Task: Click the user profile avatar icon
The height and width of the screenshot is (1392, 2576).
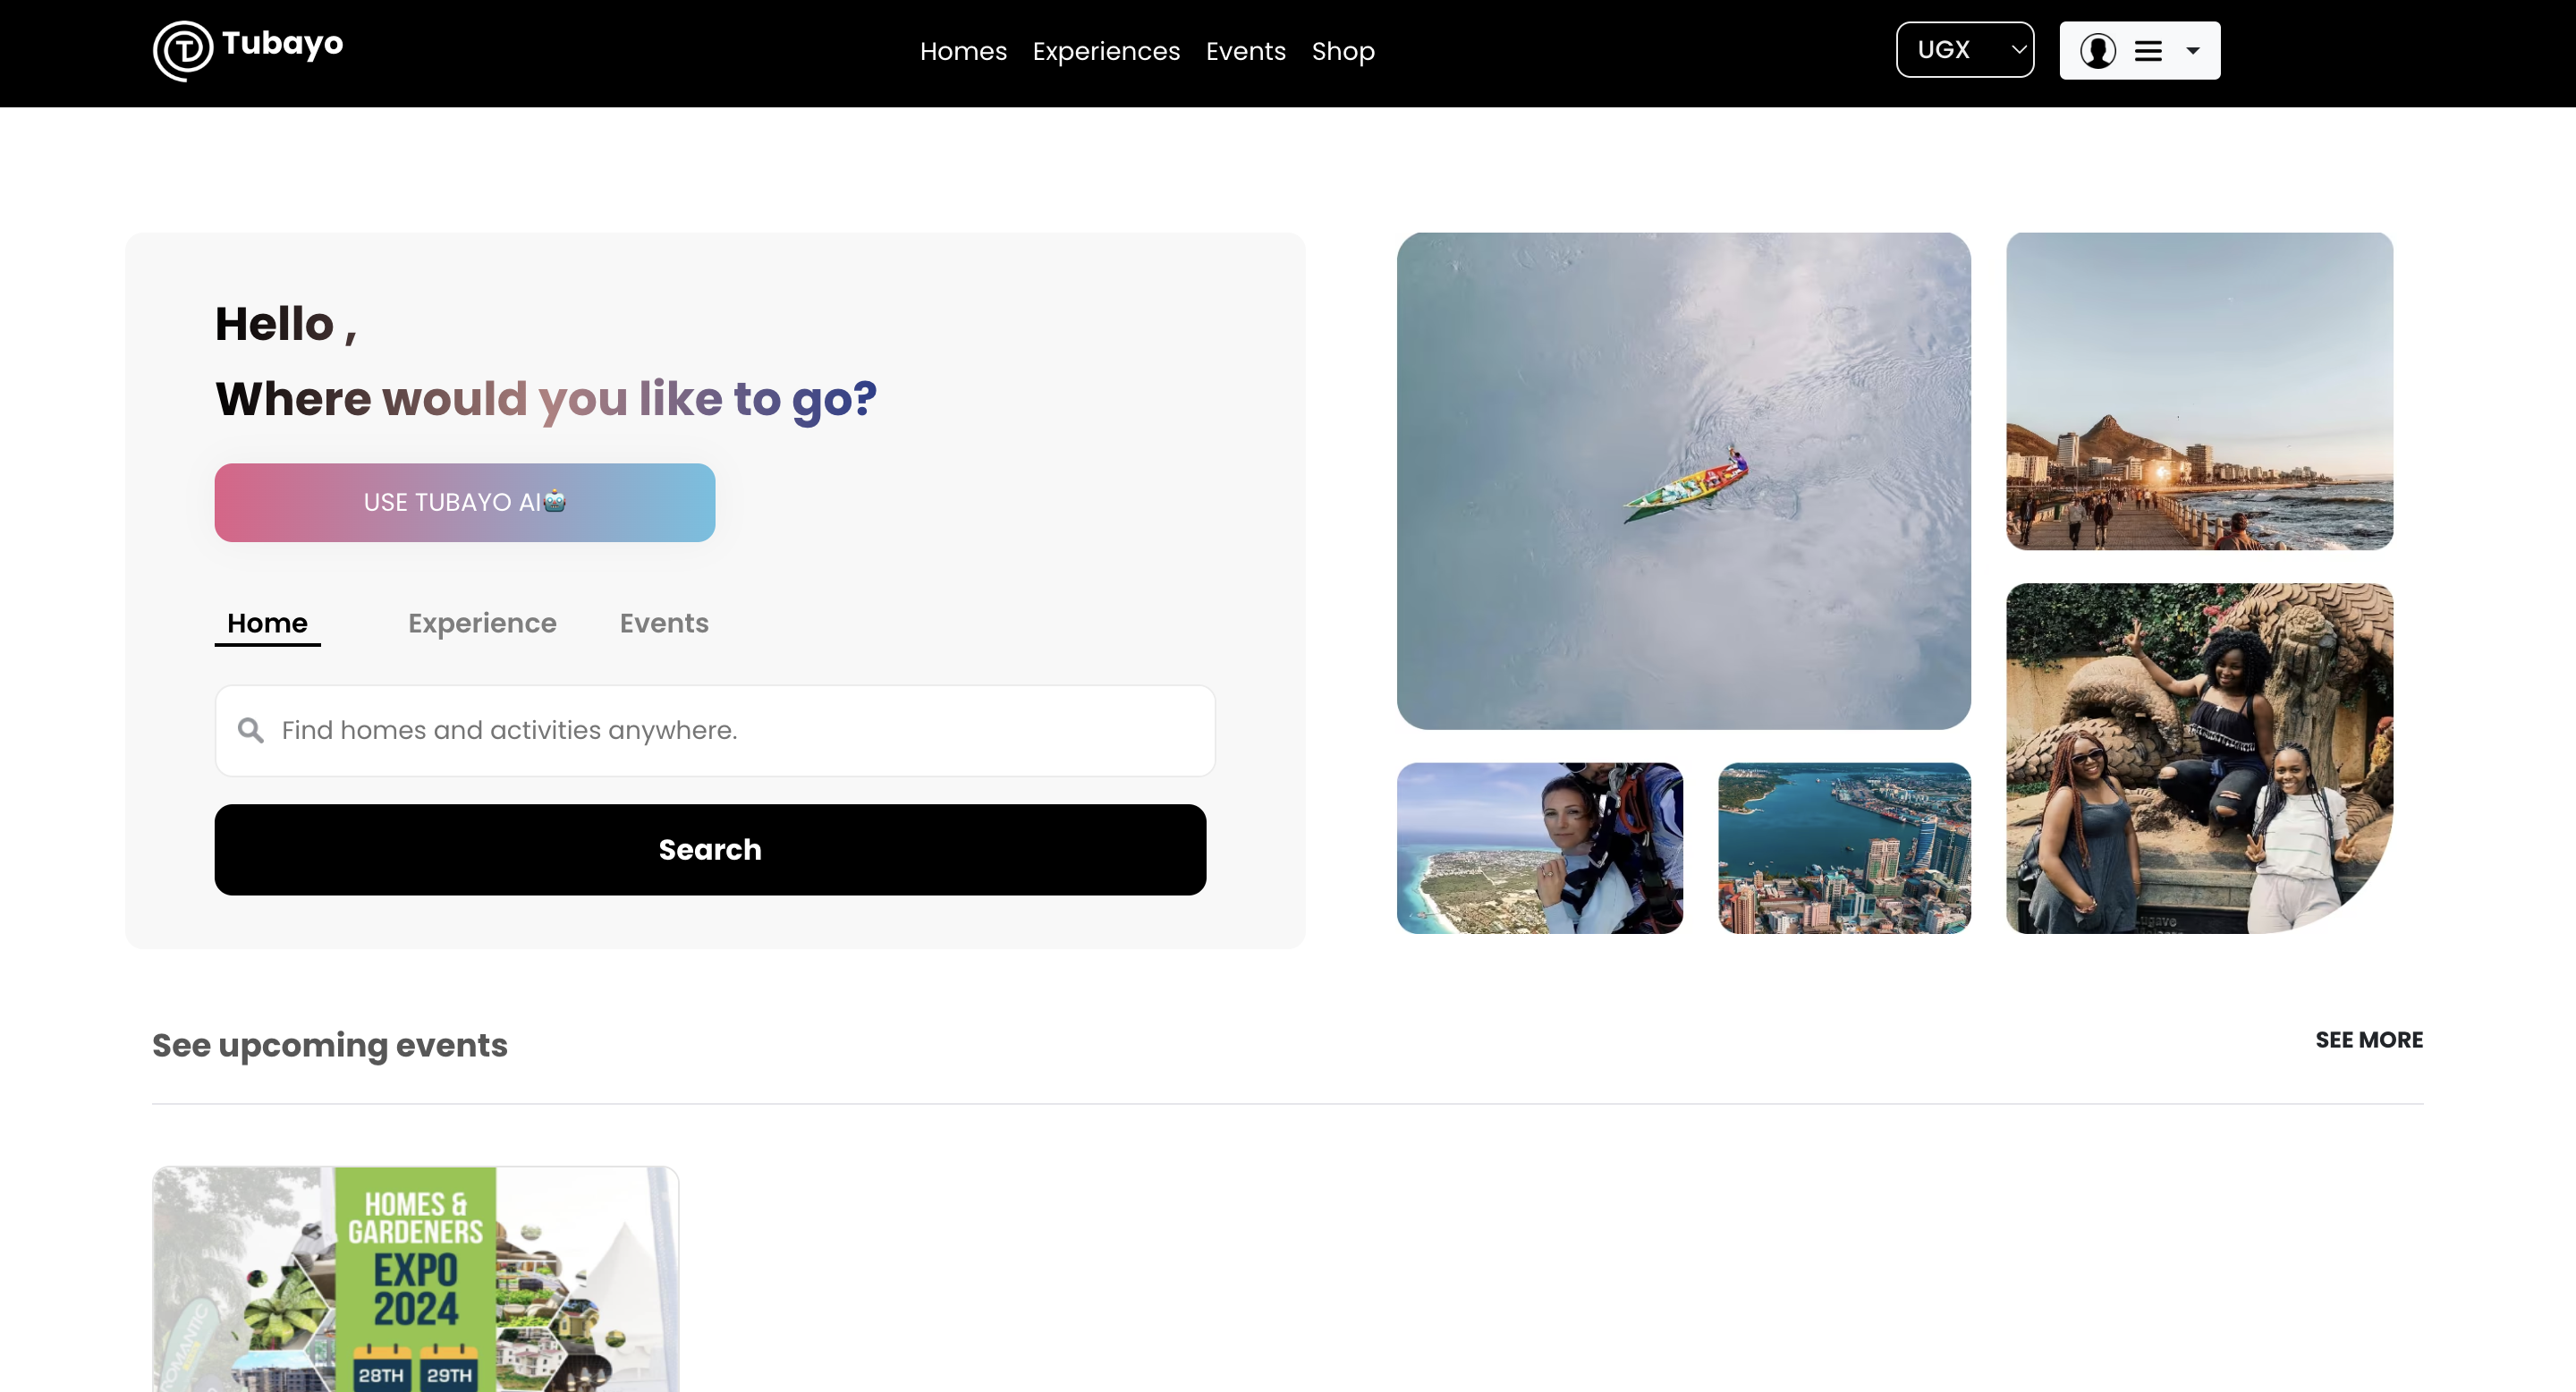Action: point(2097,50)
